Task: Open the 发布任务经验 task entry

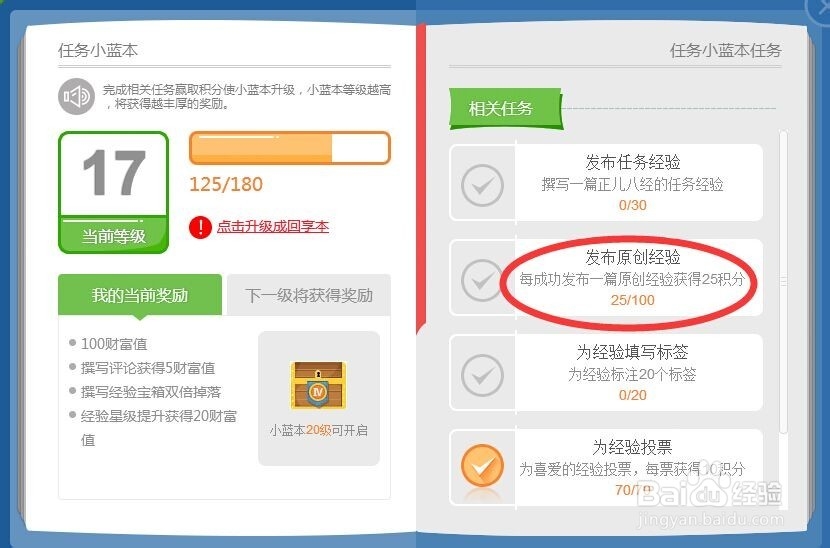Action: tap(606, 183)
